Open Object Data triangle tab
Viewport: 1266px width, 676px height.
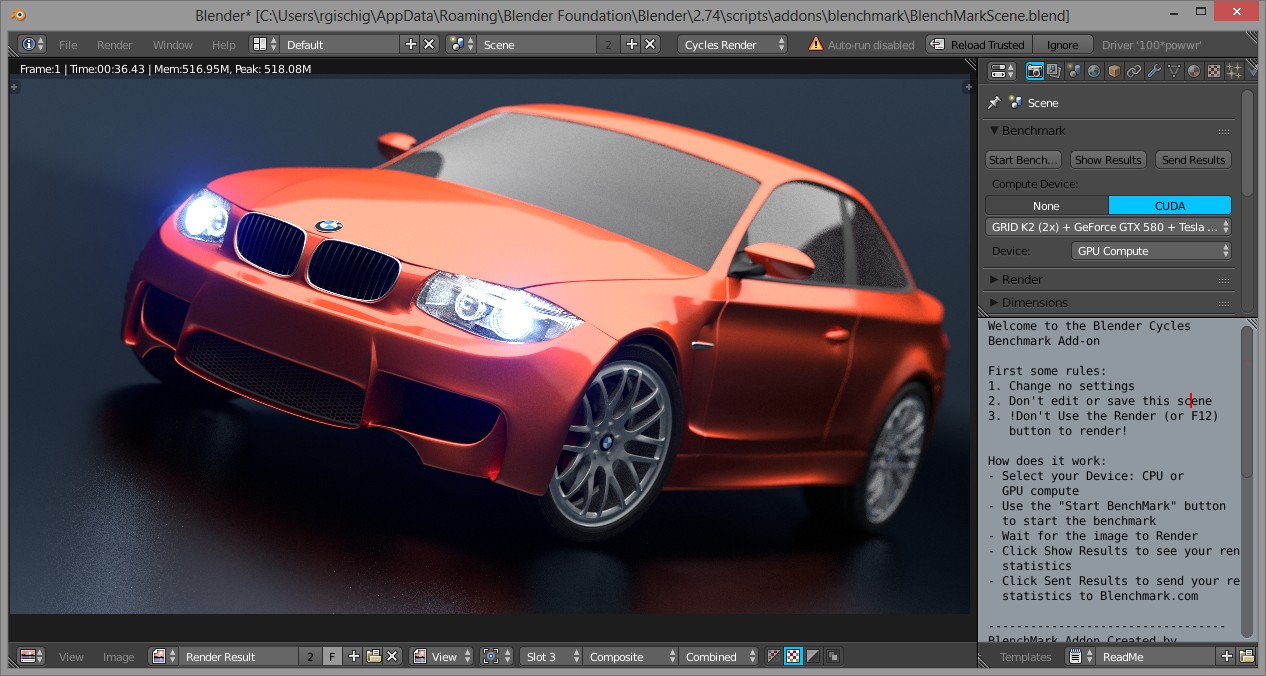[1174, 71]
